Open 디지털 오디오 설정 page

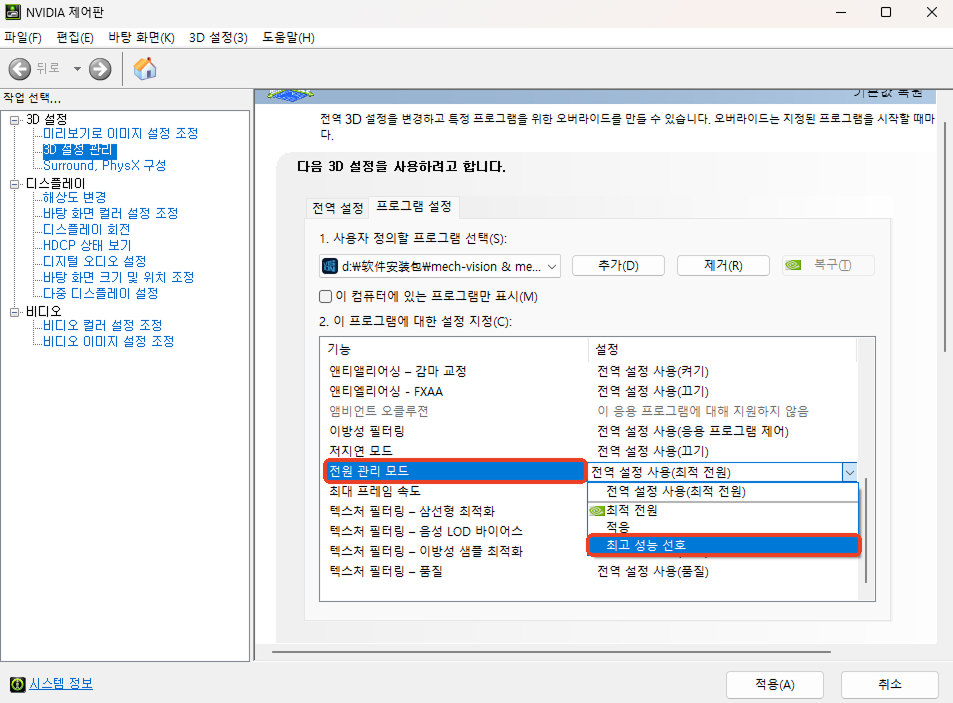coord(94,261)
